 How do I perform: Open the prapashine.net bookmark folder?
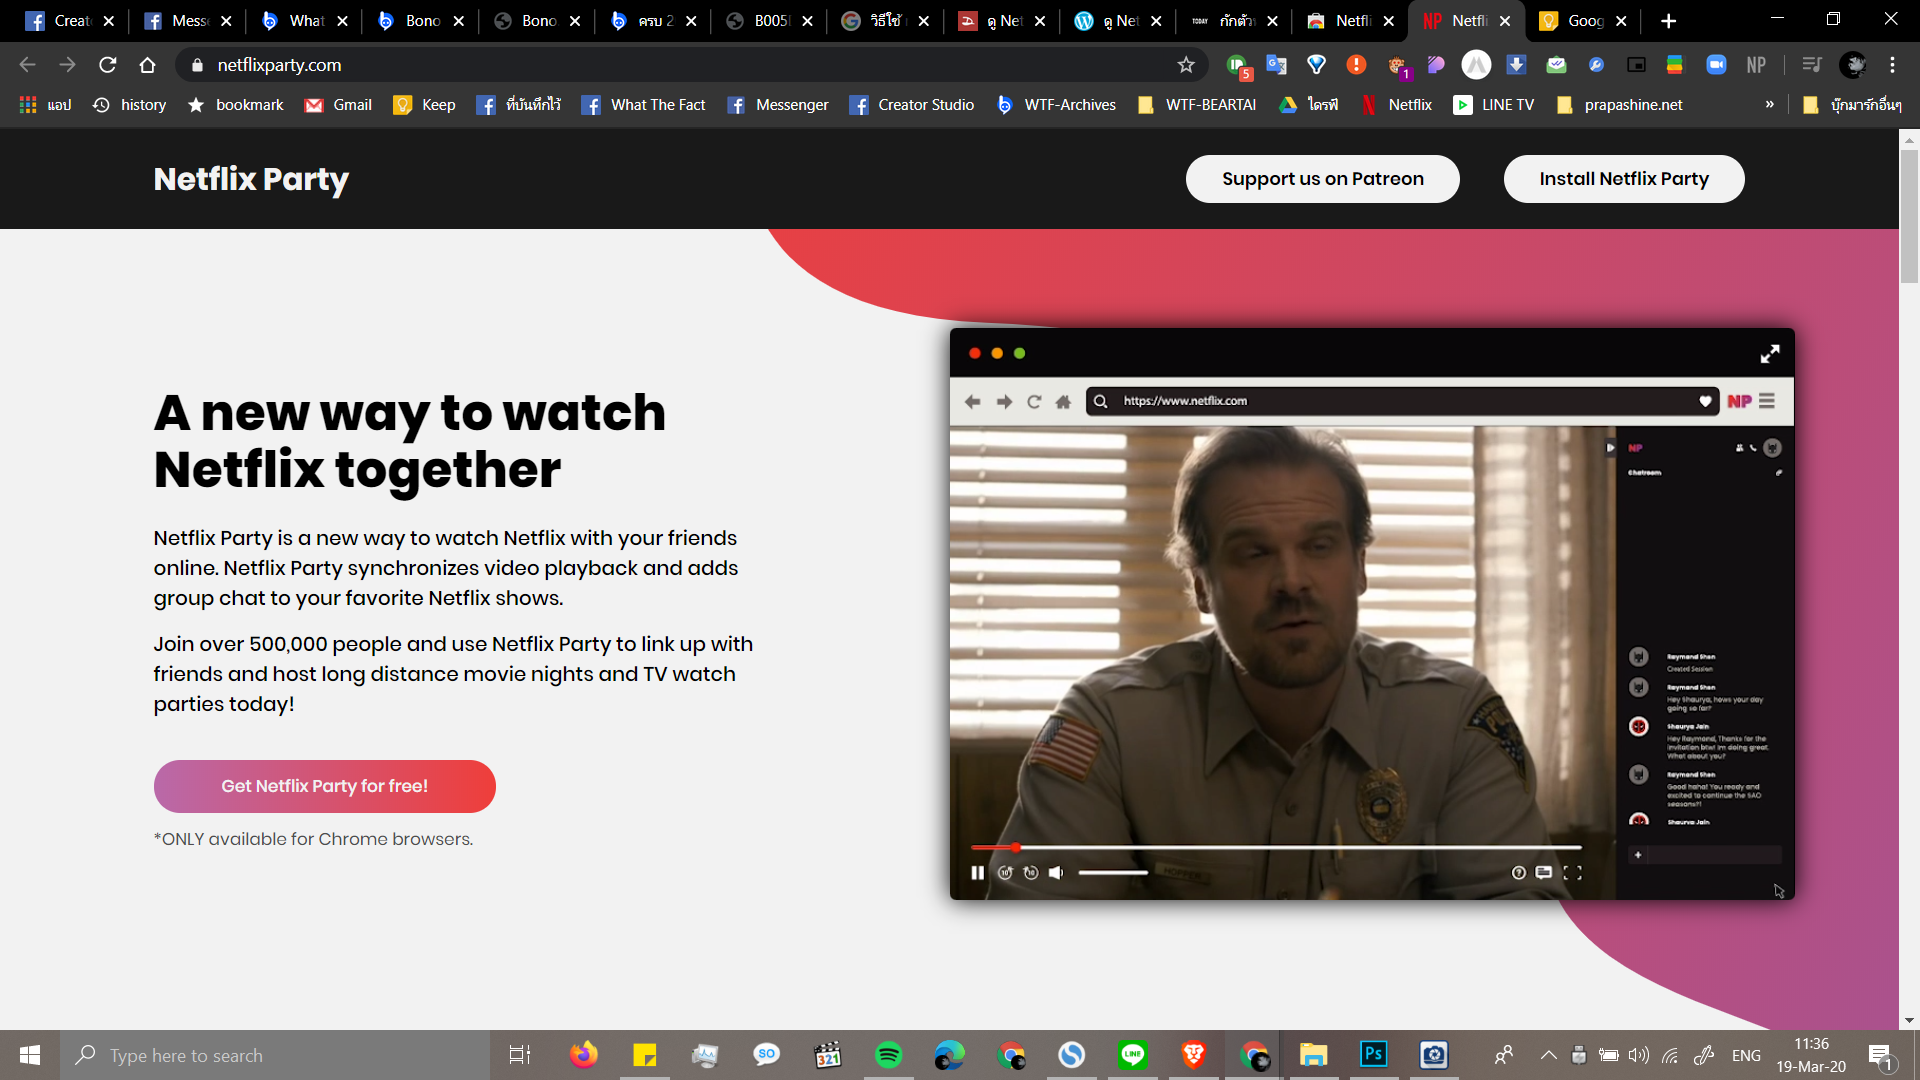[1619, 105]
